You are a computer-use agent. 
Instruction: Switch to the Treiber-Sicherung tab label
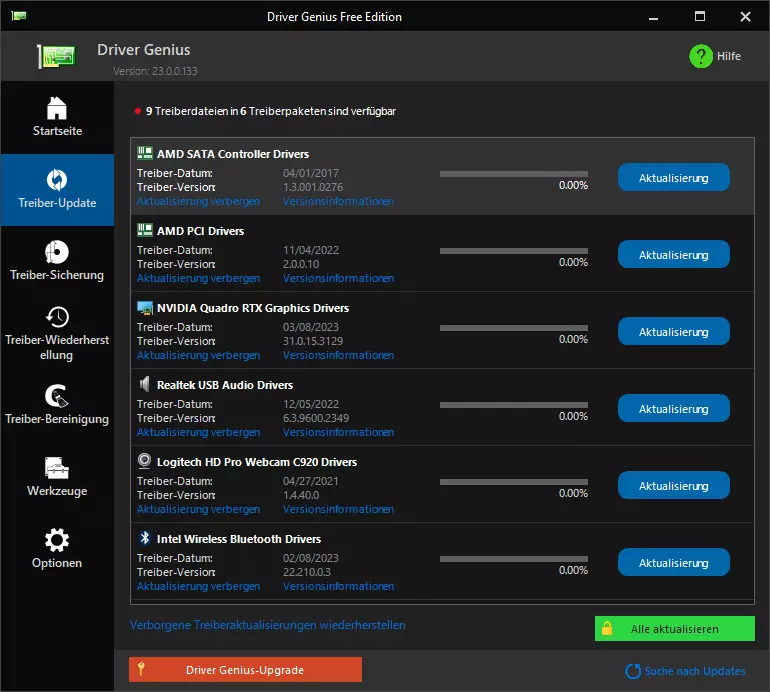coord(57,275)
